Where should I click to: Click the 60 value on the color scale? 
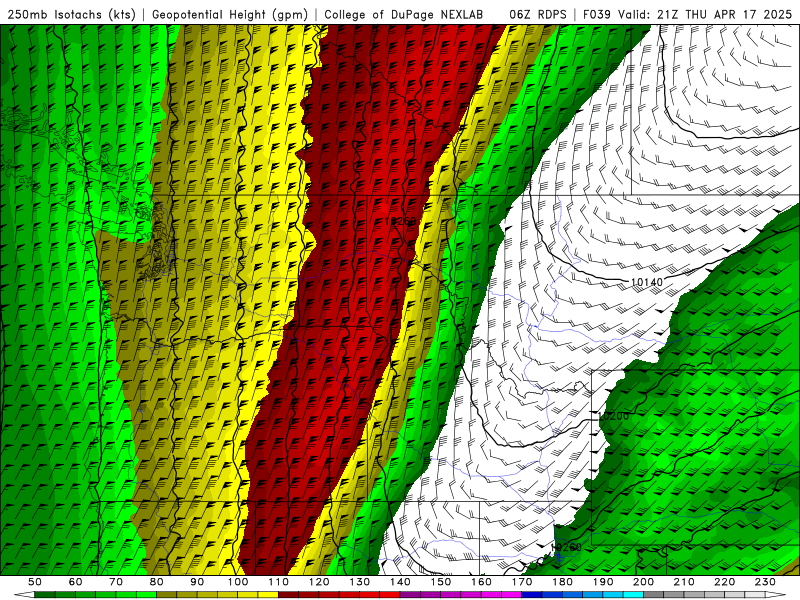[75, 582]
